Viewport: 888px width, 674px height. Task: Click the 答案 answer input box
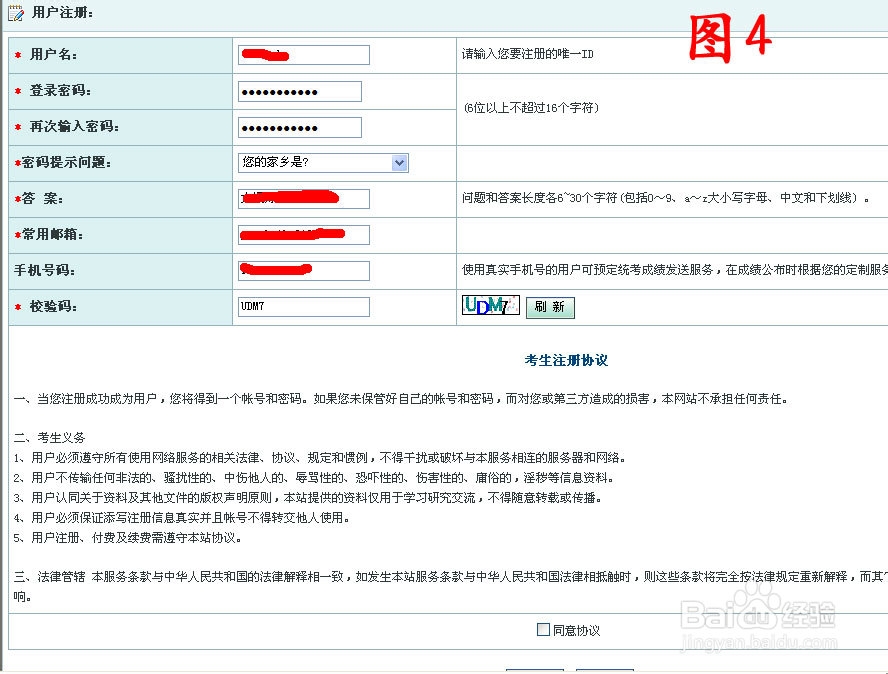pyautogui.click(x=303, y=199)
